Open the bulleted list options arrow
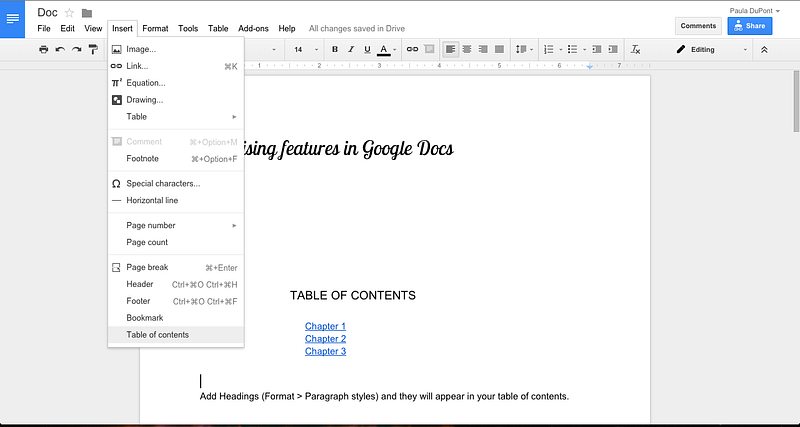 tap(584, 50)
